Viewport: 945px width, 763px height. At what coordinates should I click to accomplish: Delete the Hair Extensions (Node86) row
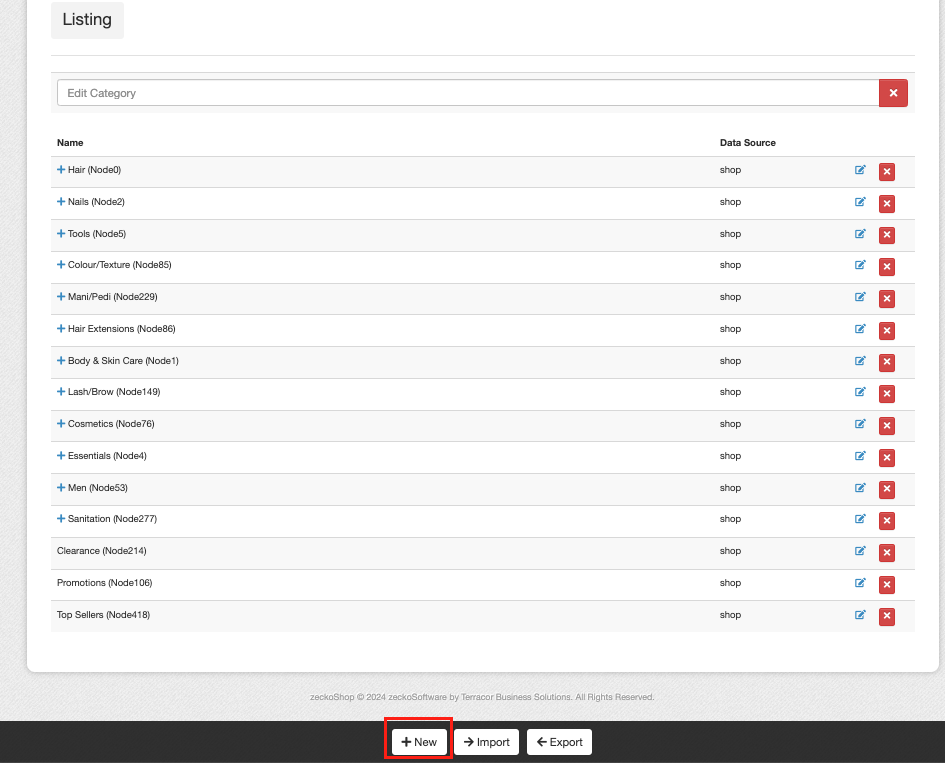click(x=887, y=331)
